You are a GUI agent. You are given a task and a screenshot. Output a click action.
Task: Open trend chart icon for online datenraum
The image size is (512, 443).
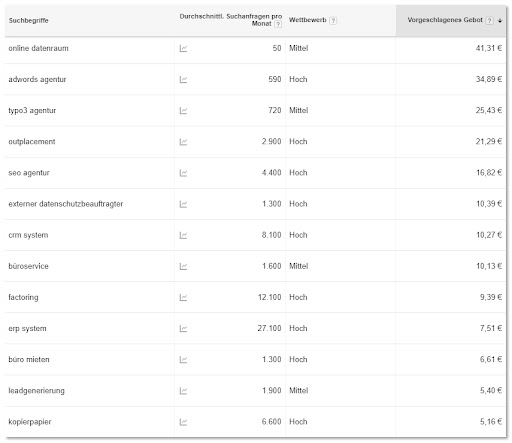click(x=183, y=49)
